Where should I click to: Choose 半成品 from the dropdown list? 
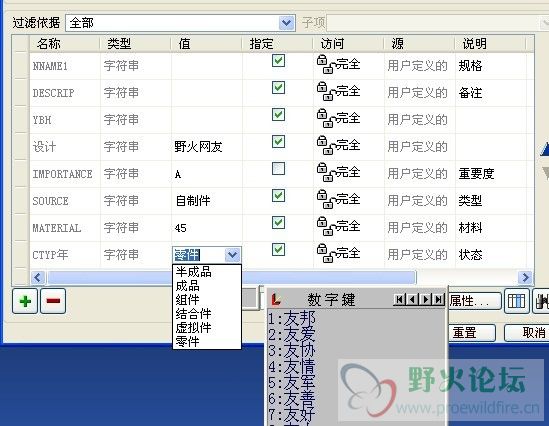click(x=193, y=272)
